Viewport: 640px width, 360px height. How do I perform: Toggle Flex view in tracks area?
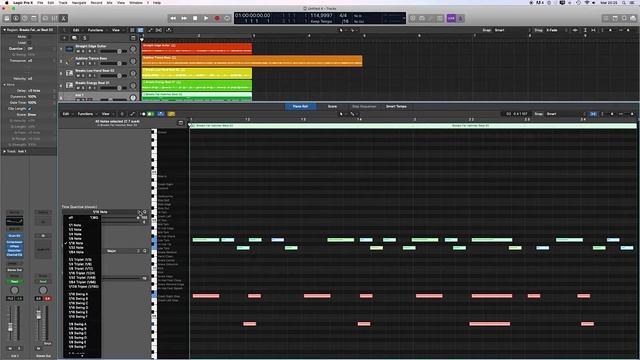click(159, 30)
